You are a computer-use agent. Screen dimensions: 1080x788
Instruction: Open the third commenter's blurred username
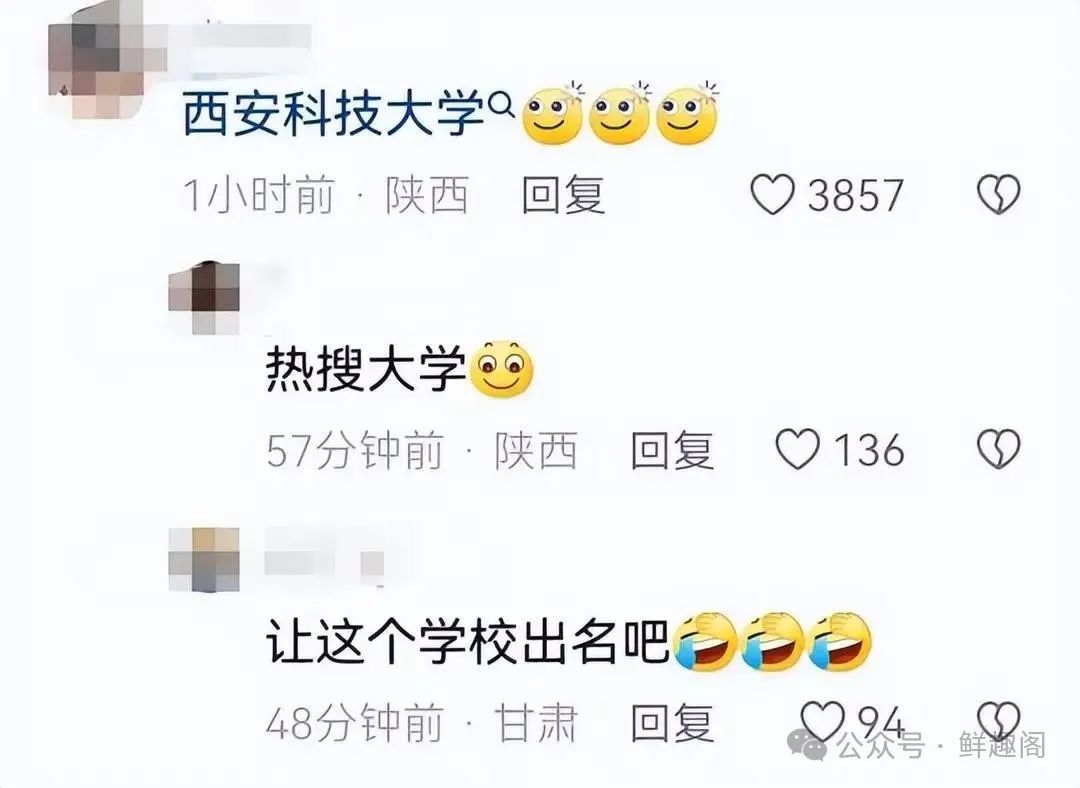coord(324,555)
